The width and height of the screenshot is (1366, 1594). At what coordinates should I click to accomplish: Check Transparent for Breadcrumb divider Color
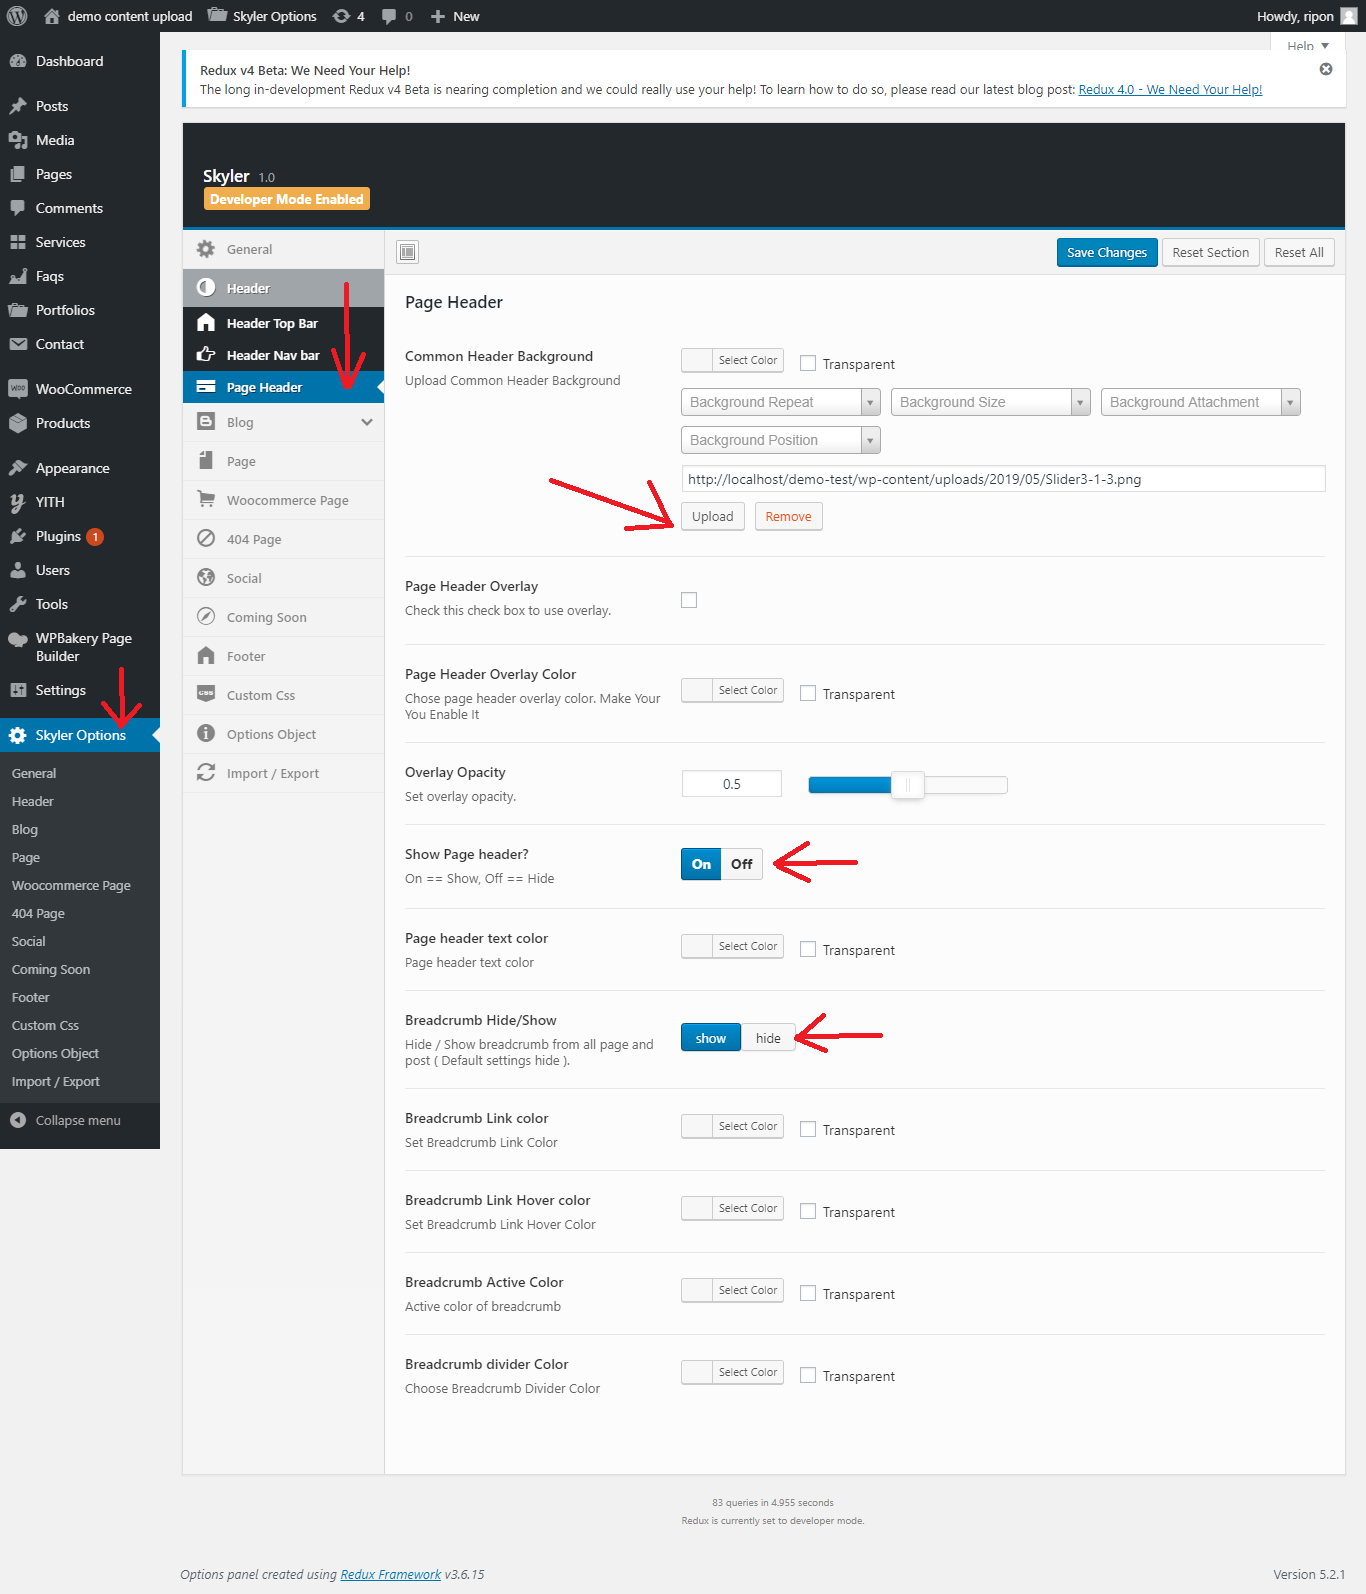coord(808,1375)
